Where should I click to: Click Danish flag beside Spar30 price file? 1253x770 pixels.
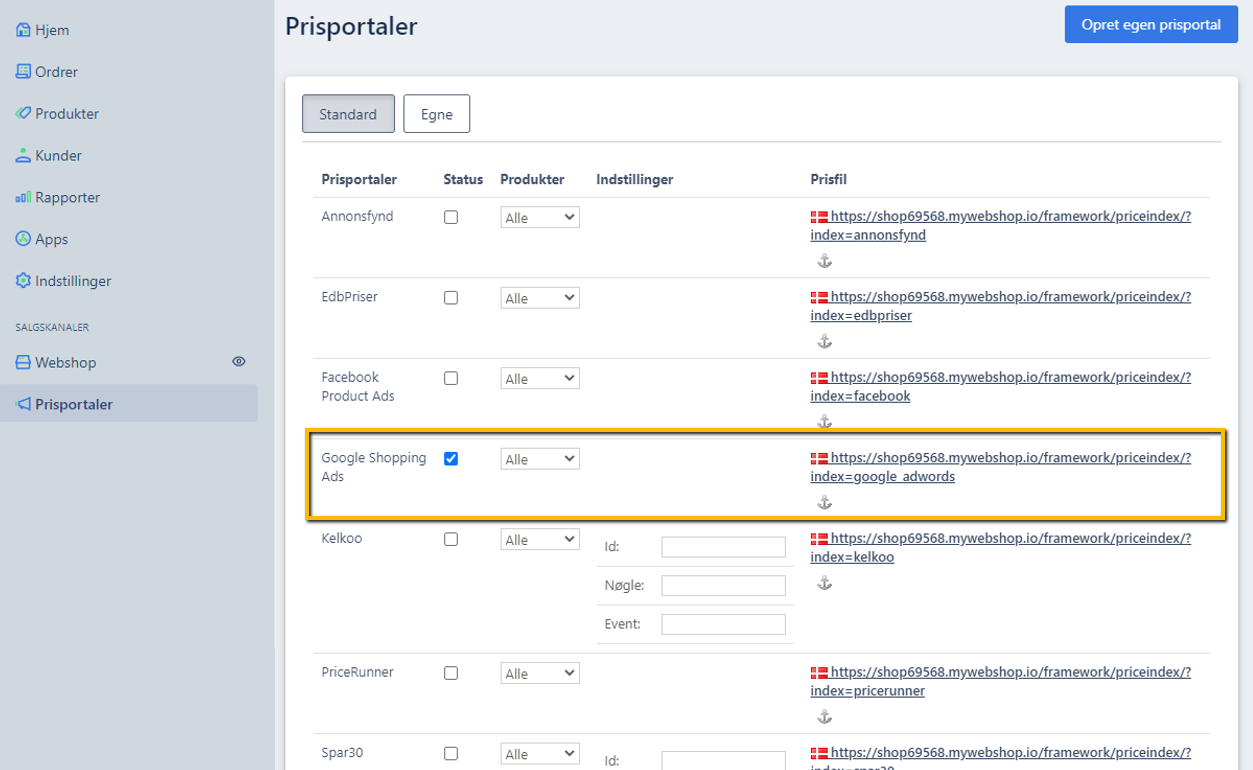[819, 753]
